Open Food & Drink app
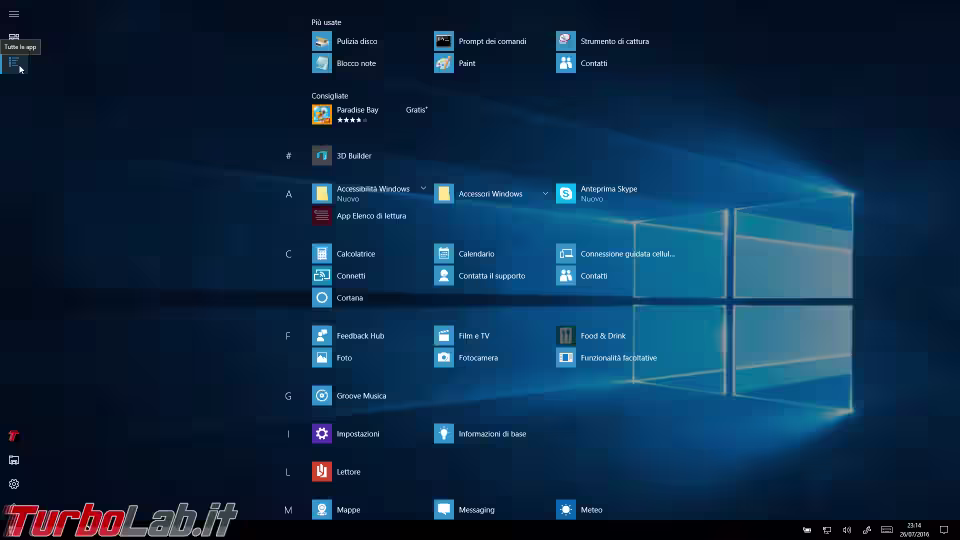 591,336
